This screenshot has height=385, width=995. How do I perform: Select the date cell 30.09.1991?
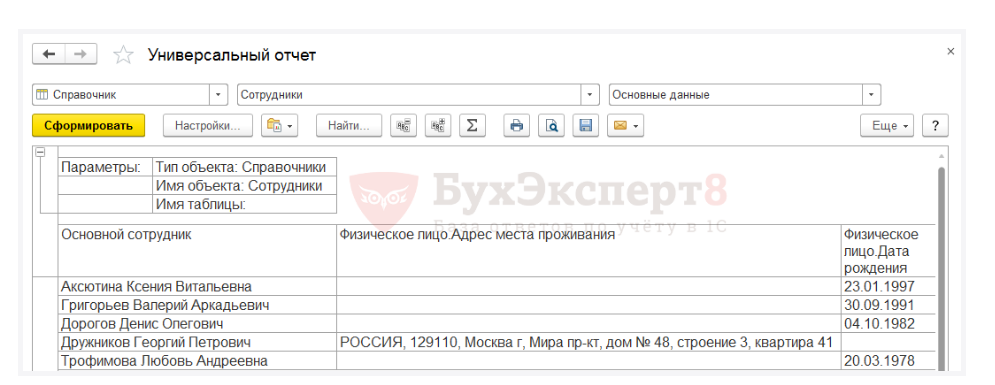coord(888,304)
